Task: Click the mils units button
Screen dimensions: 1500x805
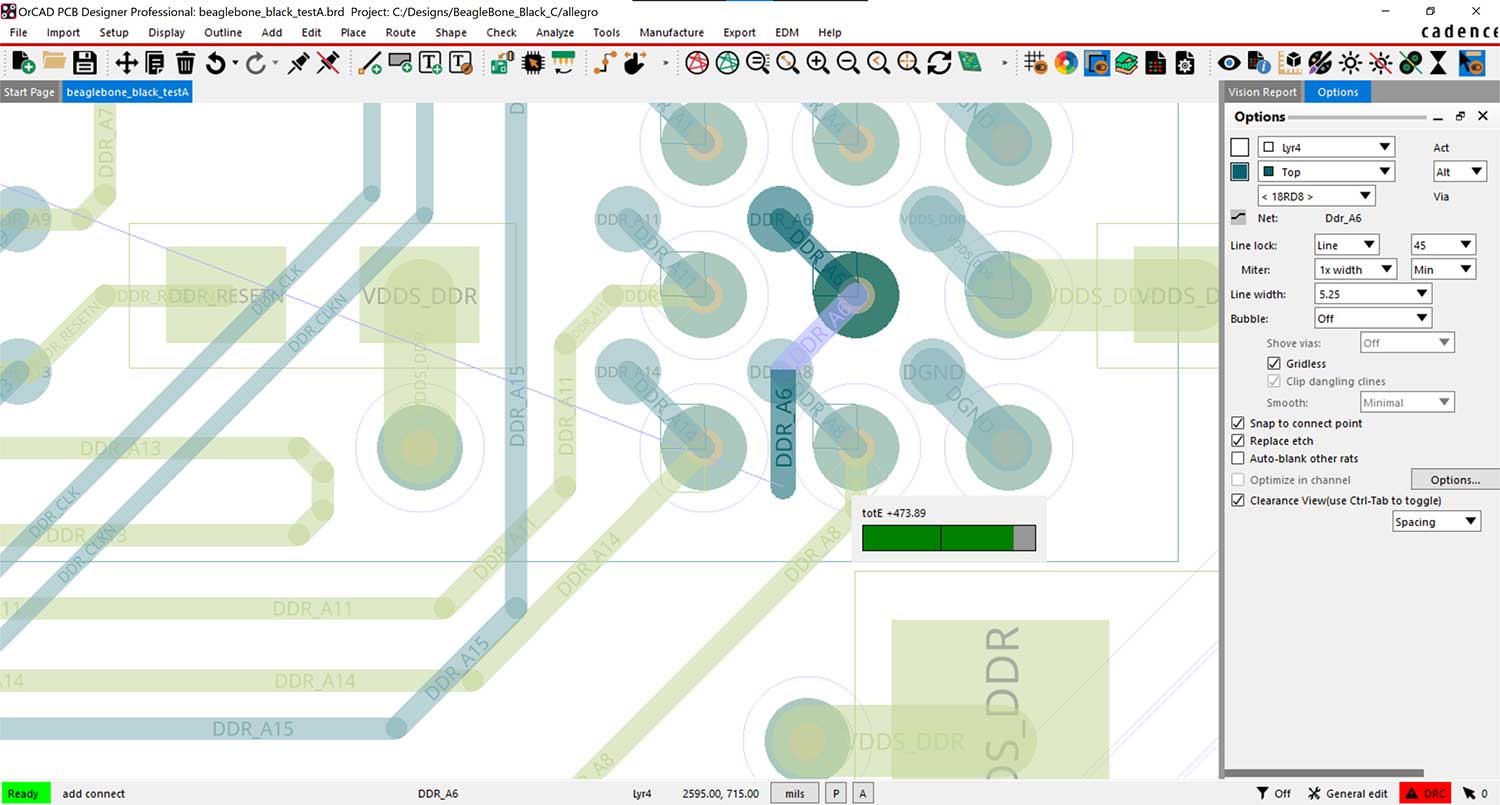Action: point(795,793)
